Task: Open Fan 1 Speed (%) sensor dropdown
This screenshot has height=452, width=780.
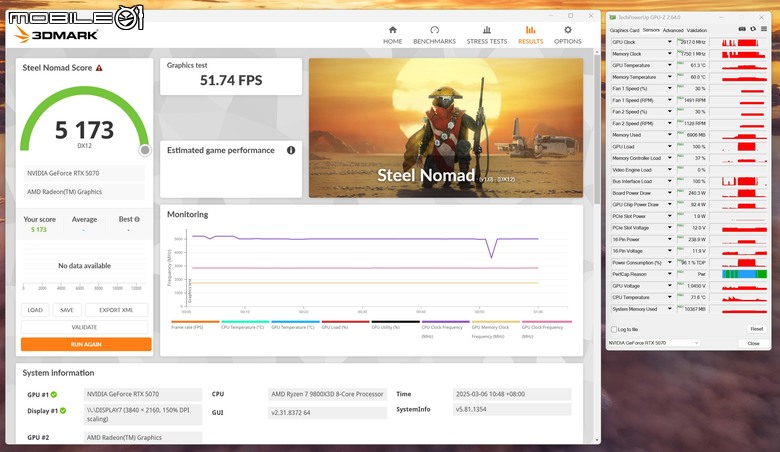Action: click(x=670, y=89)
